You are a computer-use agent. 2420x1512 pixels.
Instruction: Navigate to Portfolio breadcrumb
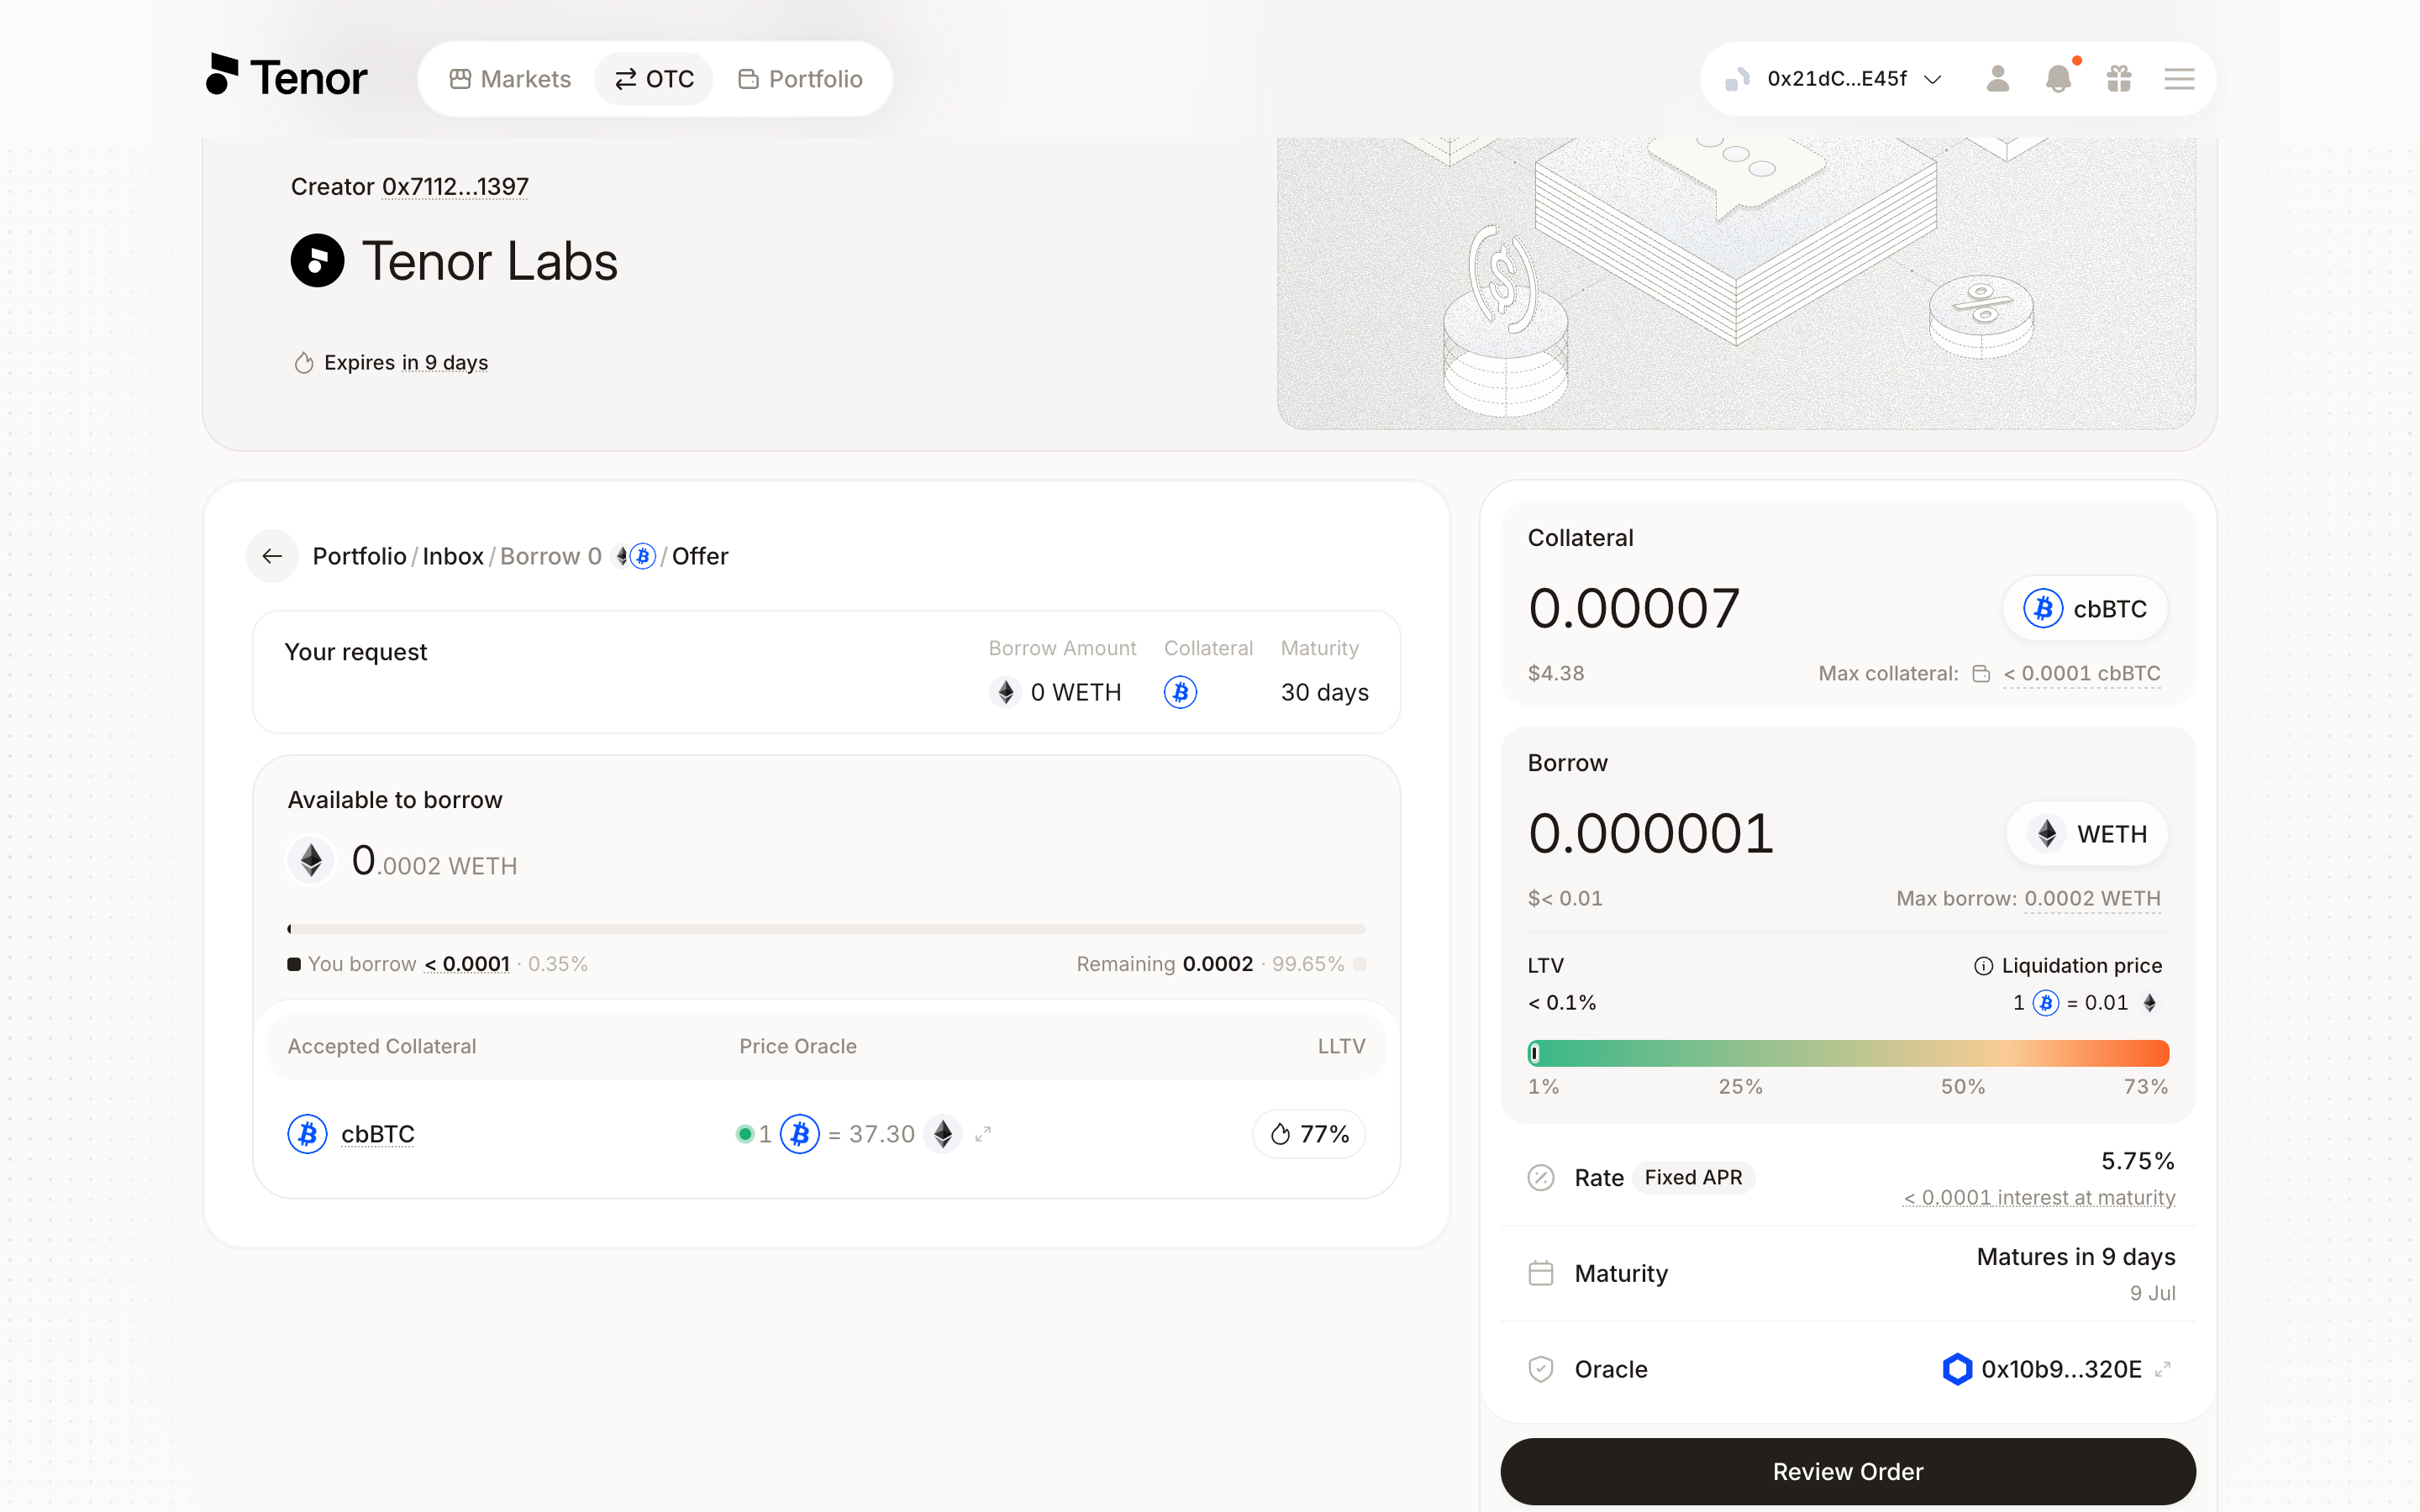tap(359, 556)
